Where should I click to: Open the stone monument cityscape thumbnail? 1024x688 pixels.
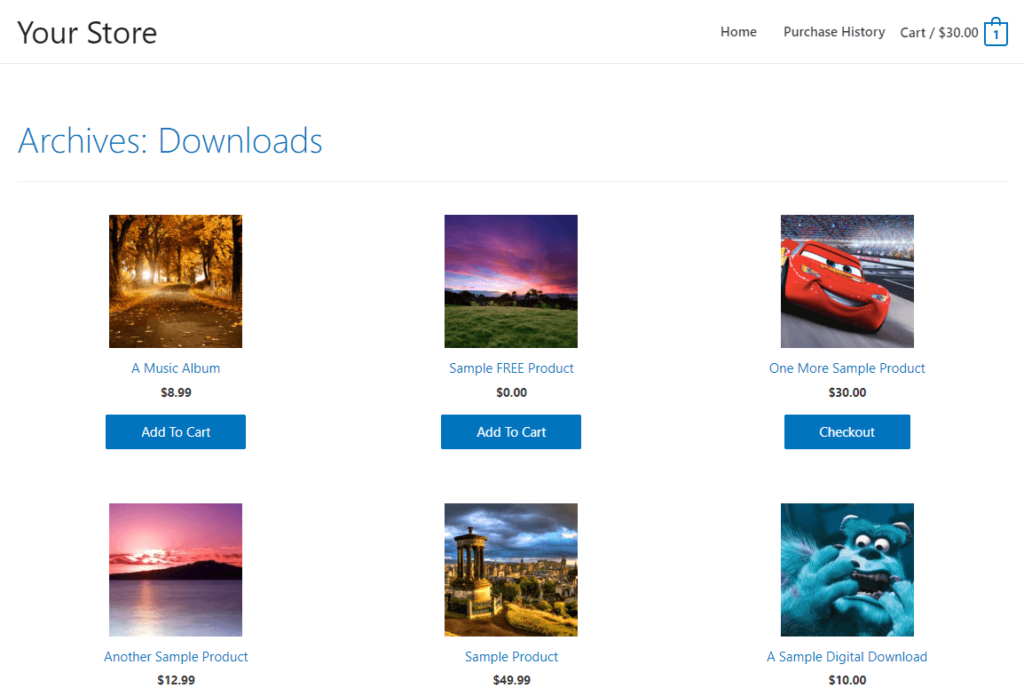pos(511,570)
